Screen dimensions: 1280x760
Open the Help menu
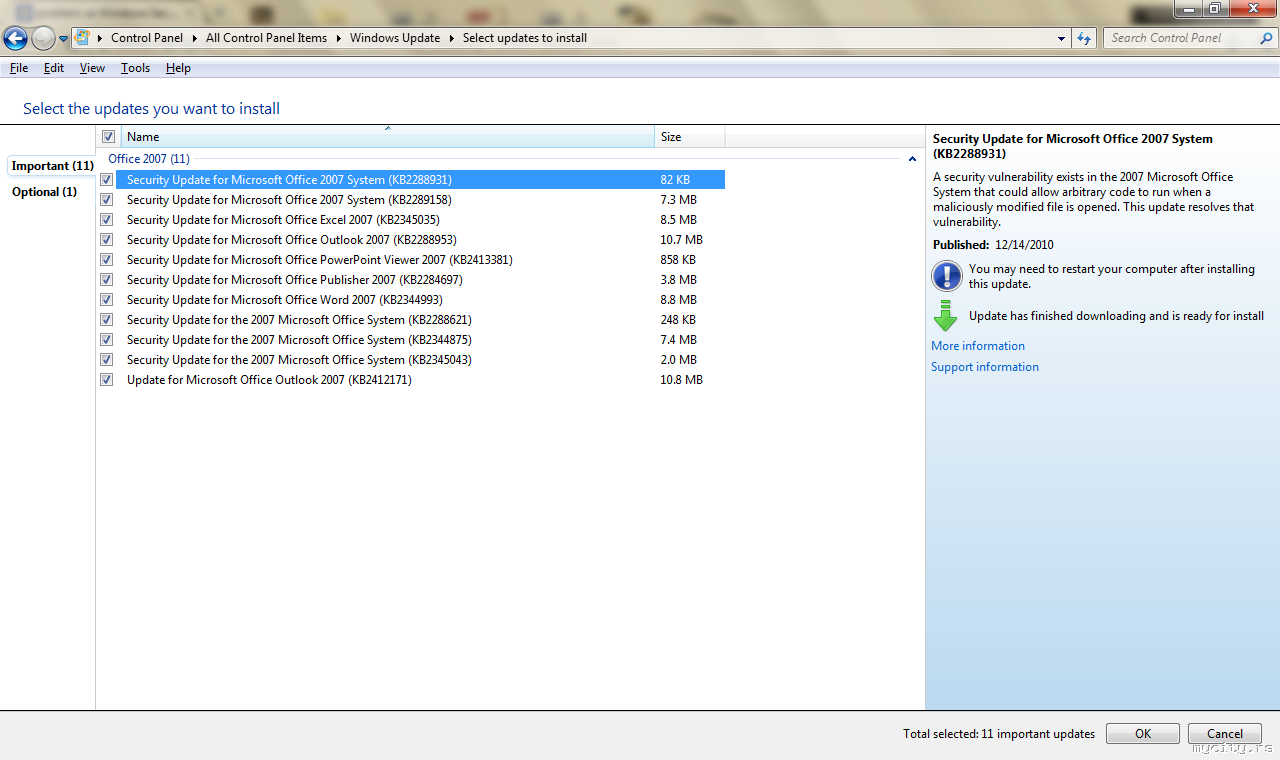[x=178, y=68]
